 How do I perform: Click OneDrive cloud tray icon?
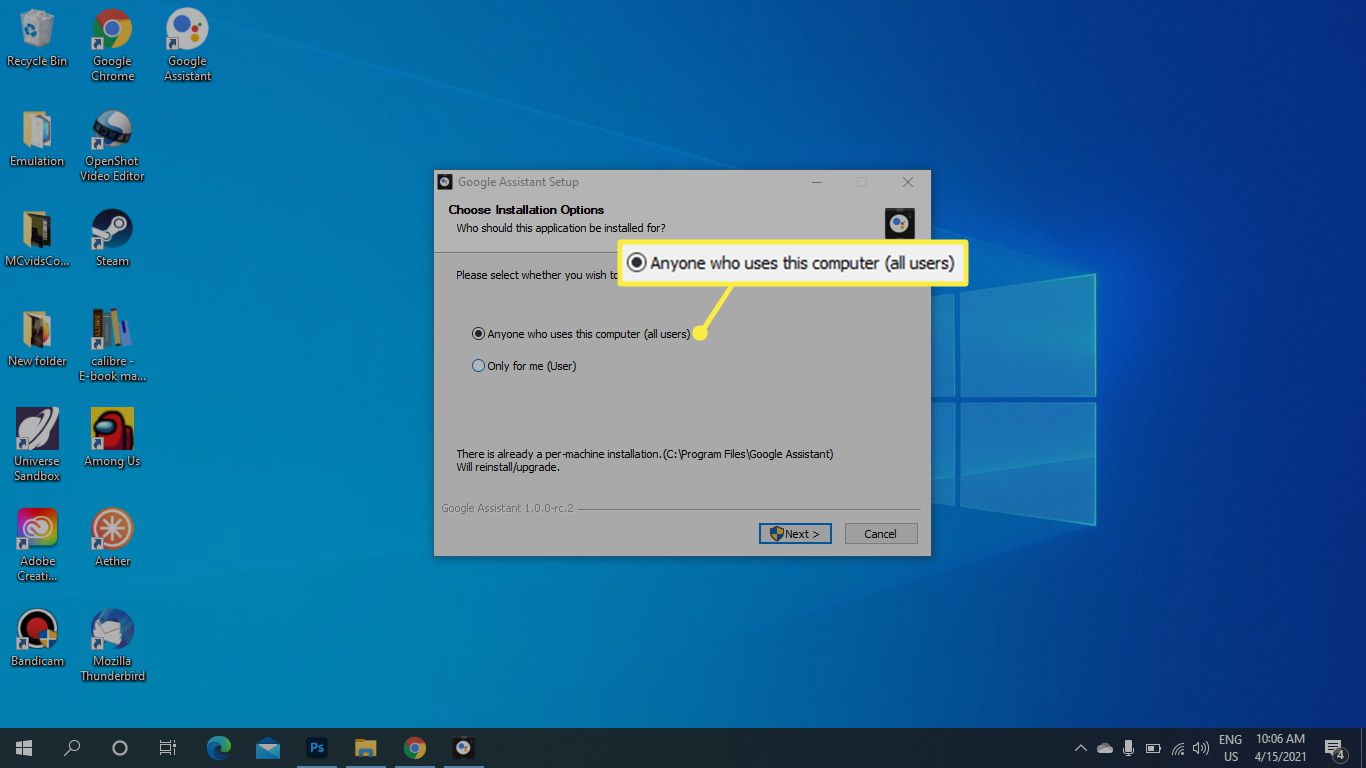[x=1105, y=748]
